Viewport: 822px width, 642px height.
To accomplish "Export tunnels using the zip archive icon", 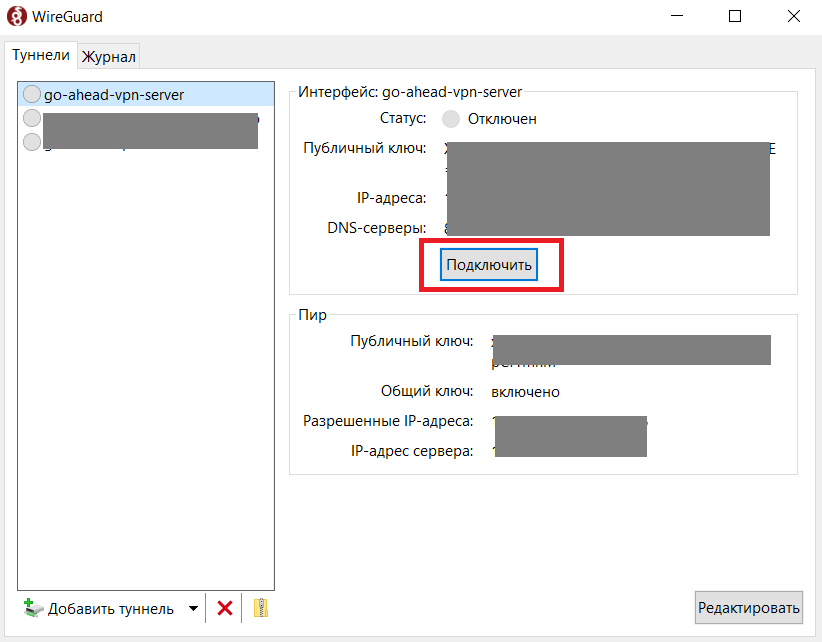I will tap(261, 608).
